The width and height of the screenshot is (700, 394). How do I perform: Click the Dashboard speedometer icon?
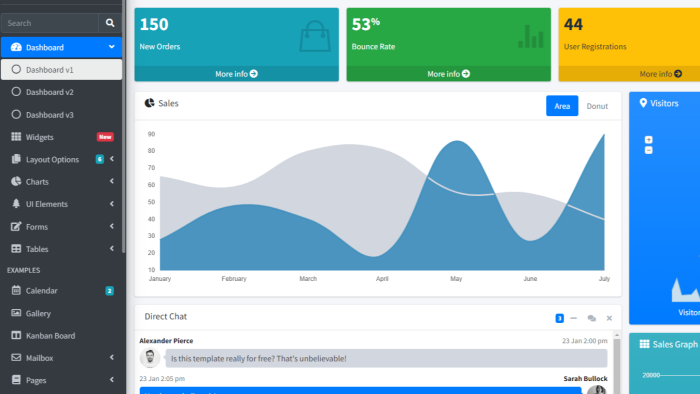tap(16, 47)
